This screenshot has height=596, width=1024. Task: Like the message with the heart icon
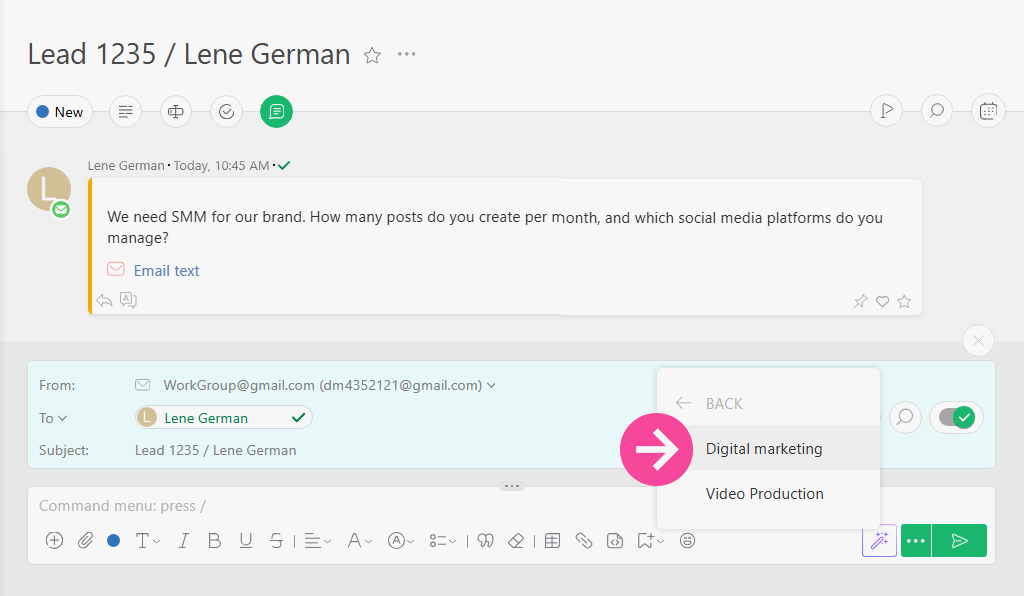coord(882,302)
